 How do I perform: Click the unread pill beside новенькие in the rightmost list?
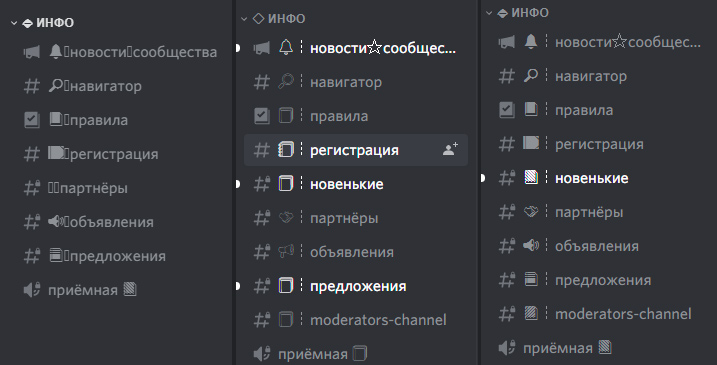tap(482, 178)
